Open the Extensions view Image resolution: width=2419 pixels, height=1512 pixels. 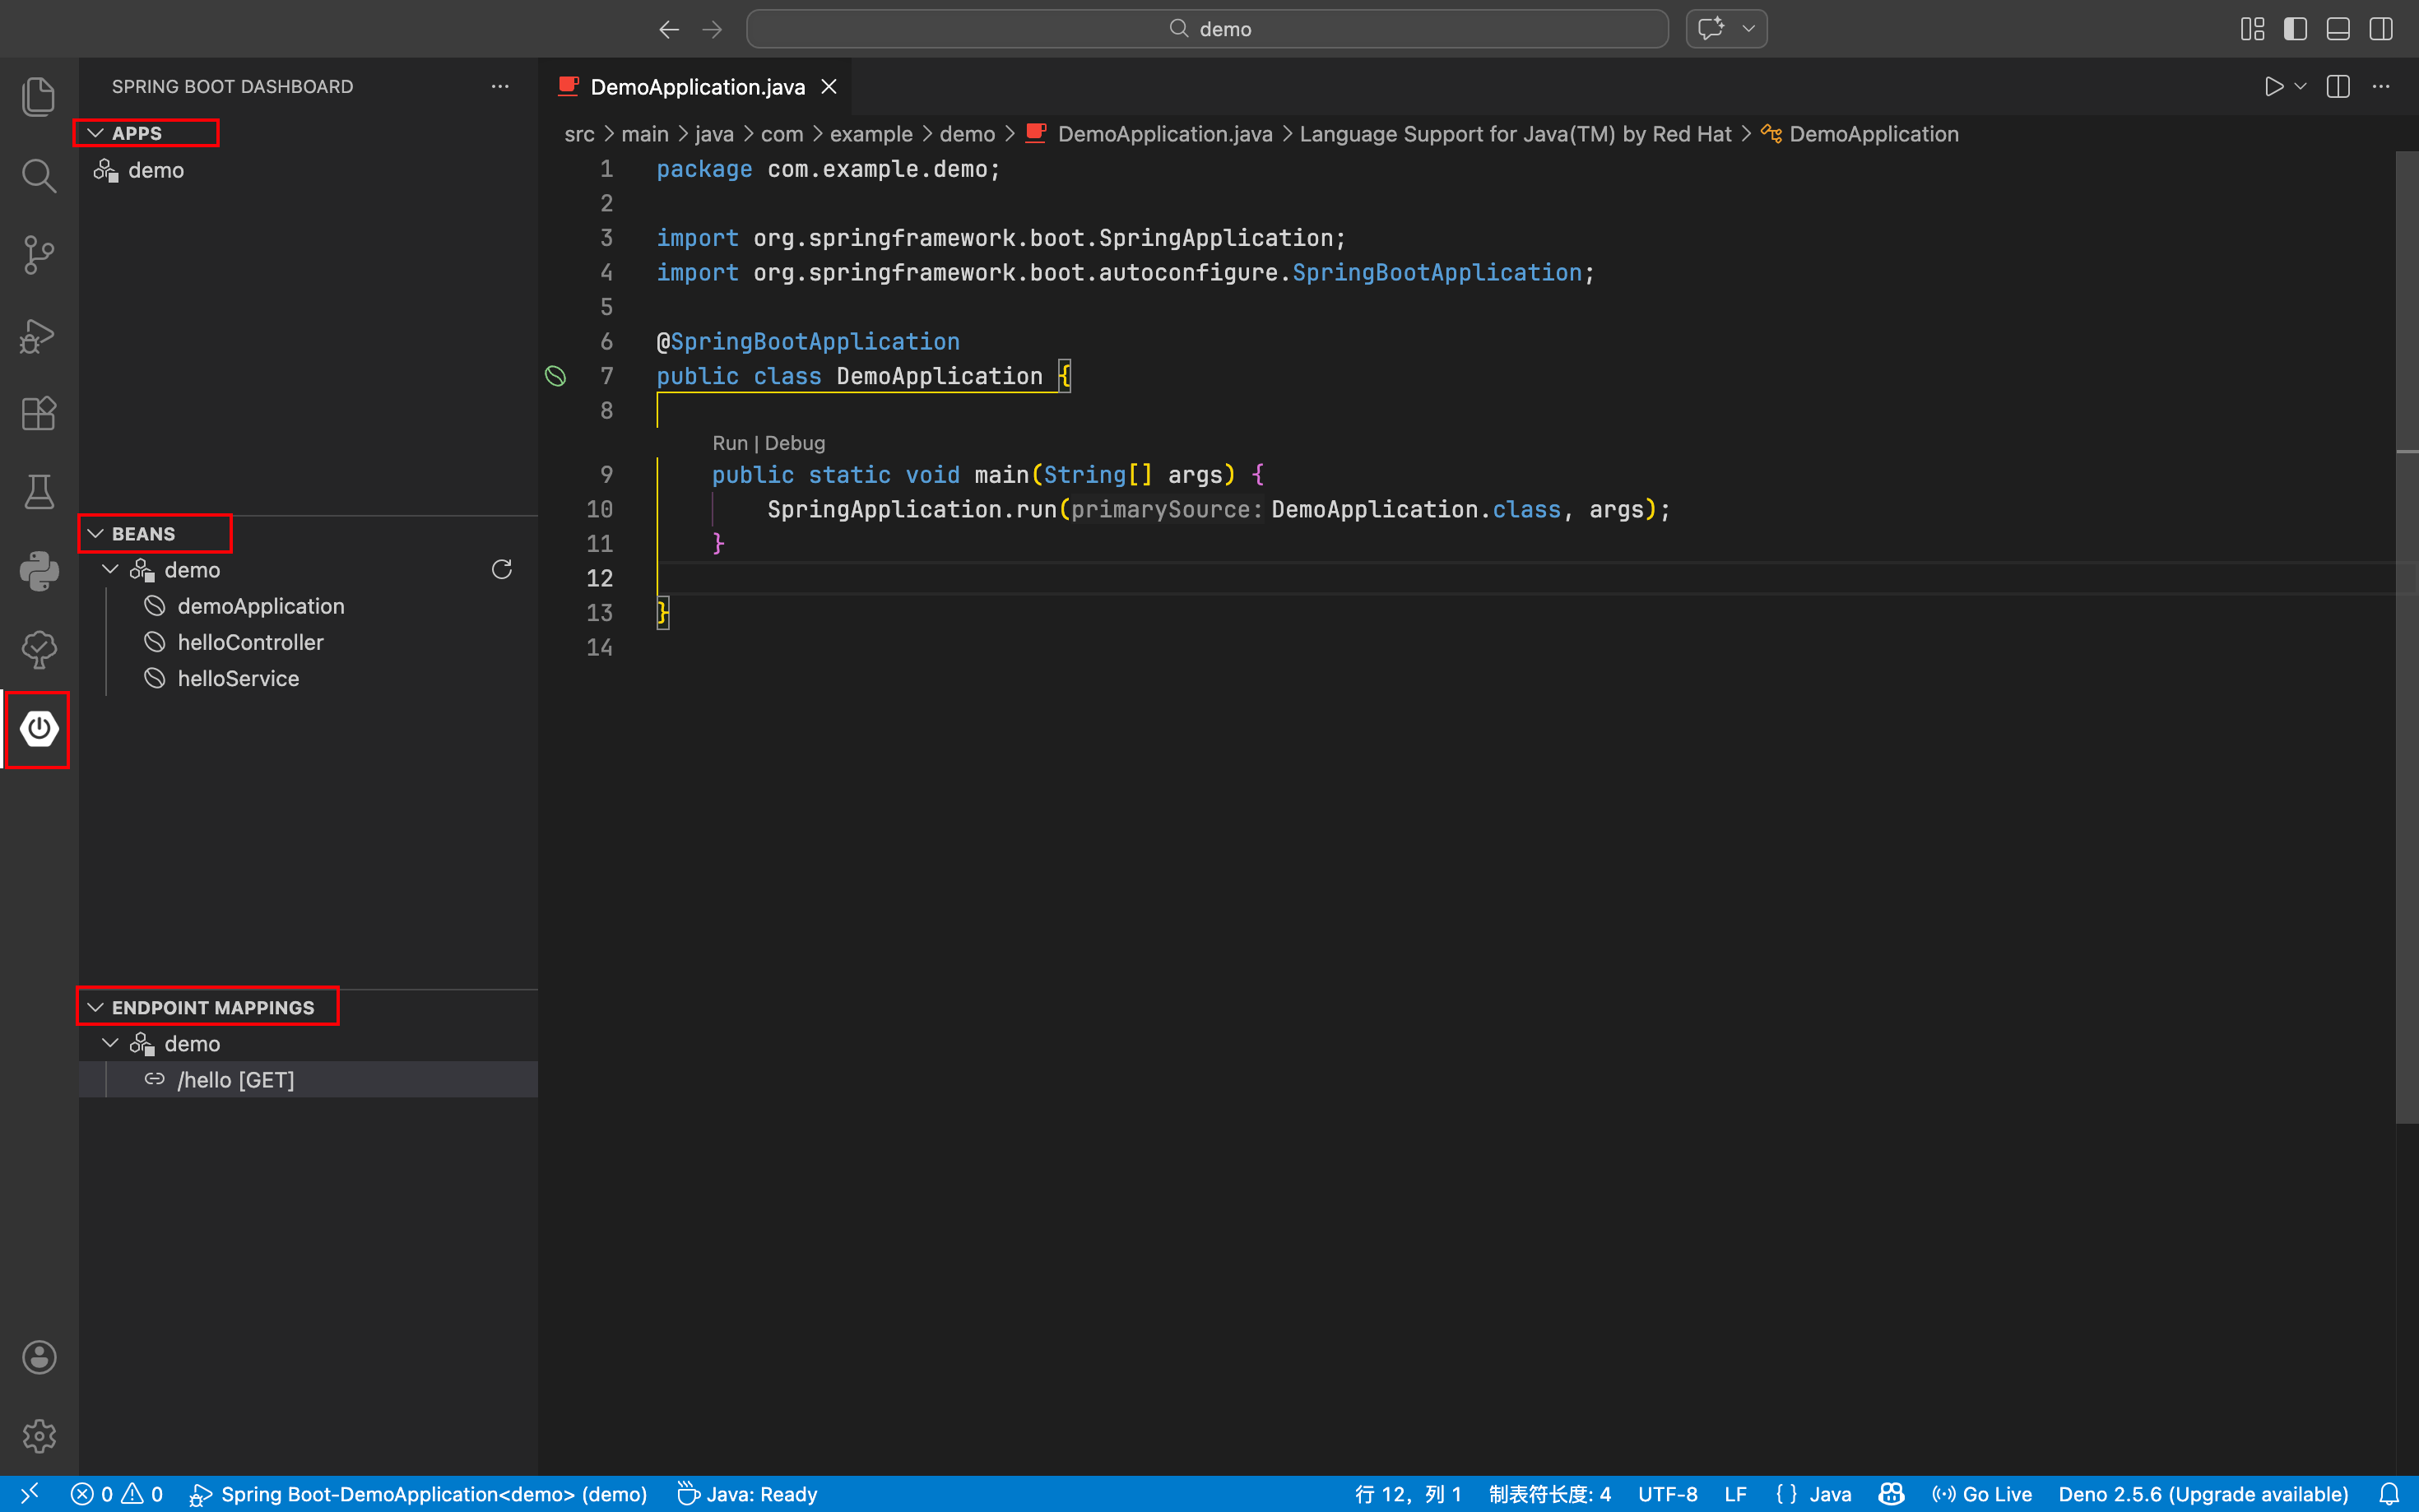coord(39,413)
